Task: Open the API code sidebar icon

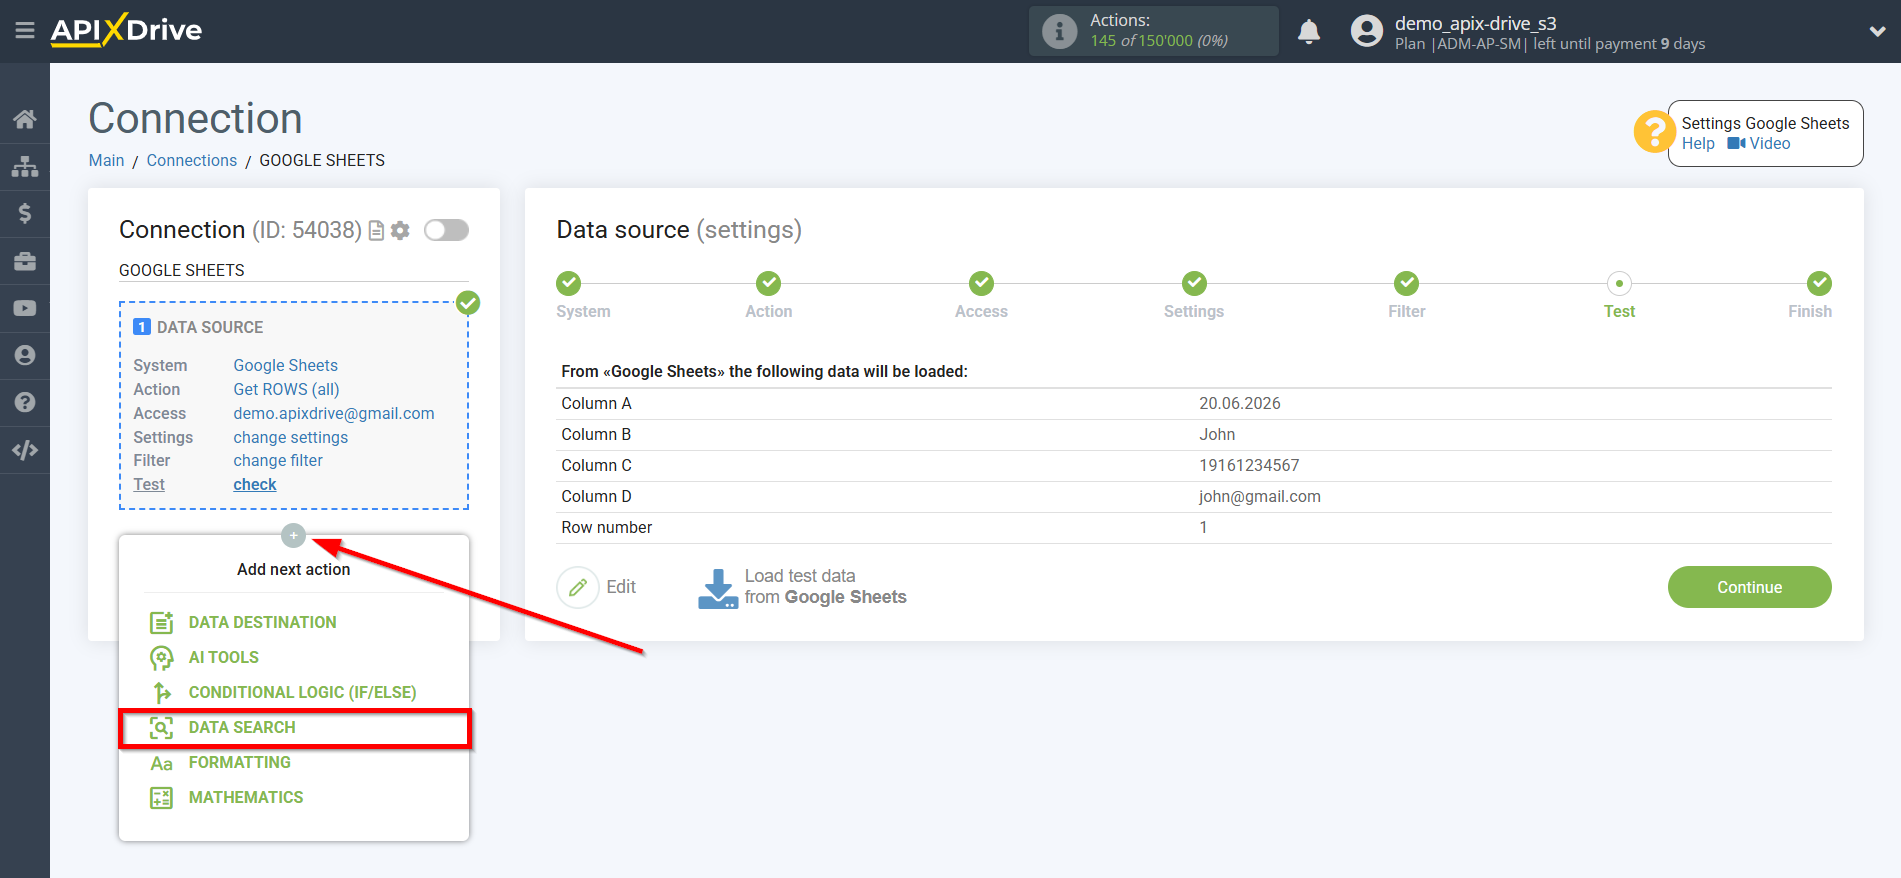Action: click(25, 450)
